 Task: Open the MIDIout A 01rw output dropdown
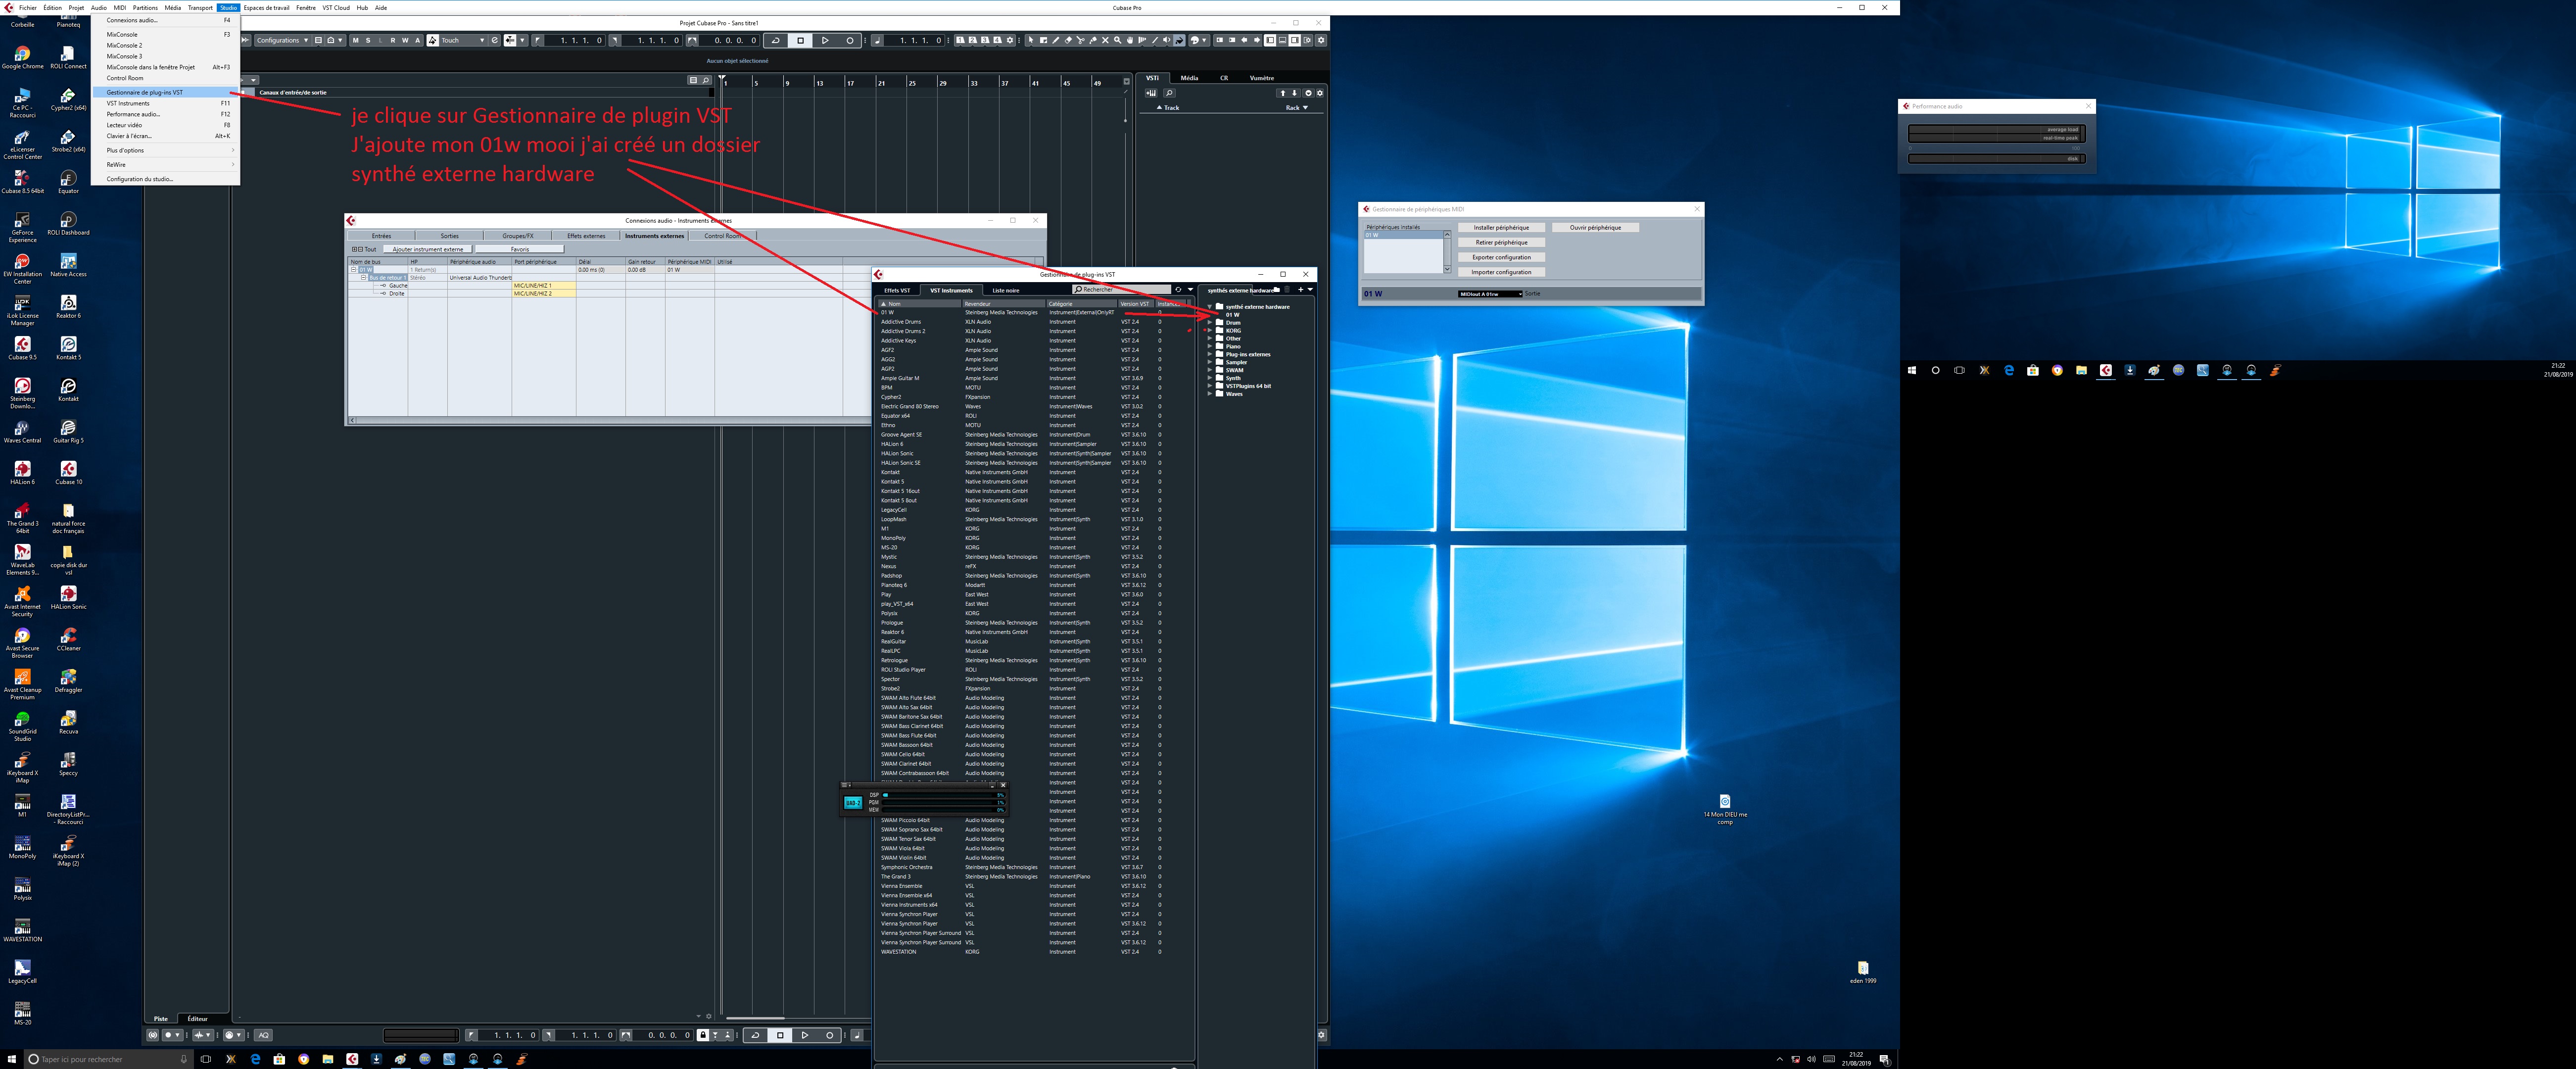click(1490, 294)
